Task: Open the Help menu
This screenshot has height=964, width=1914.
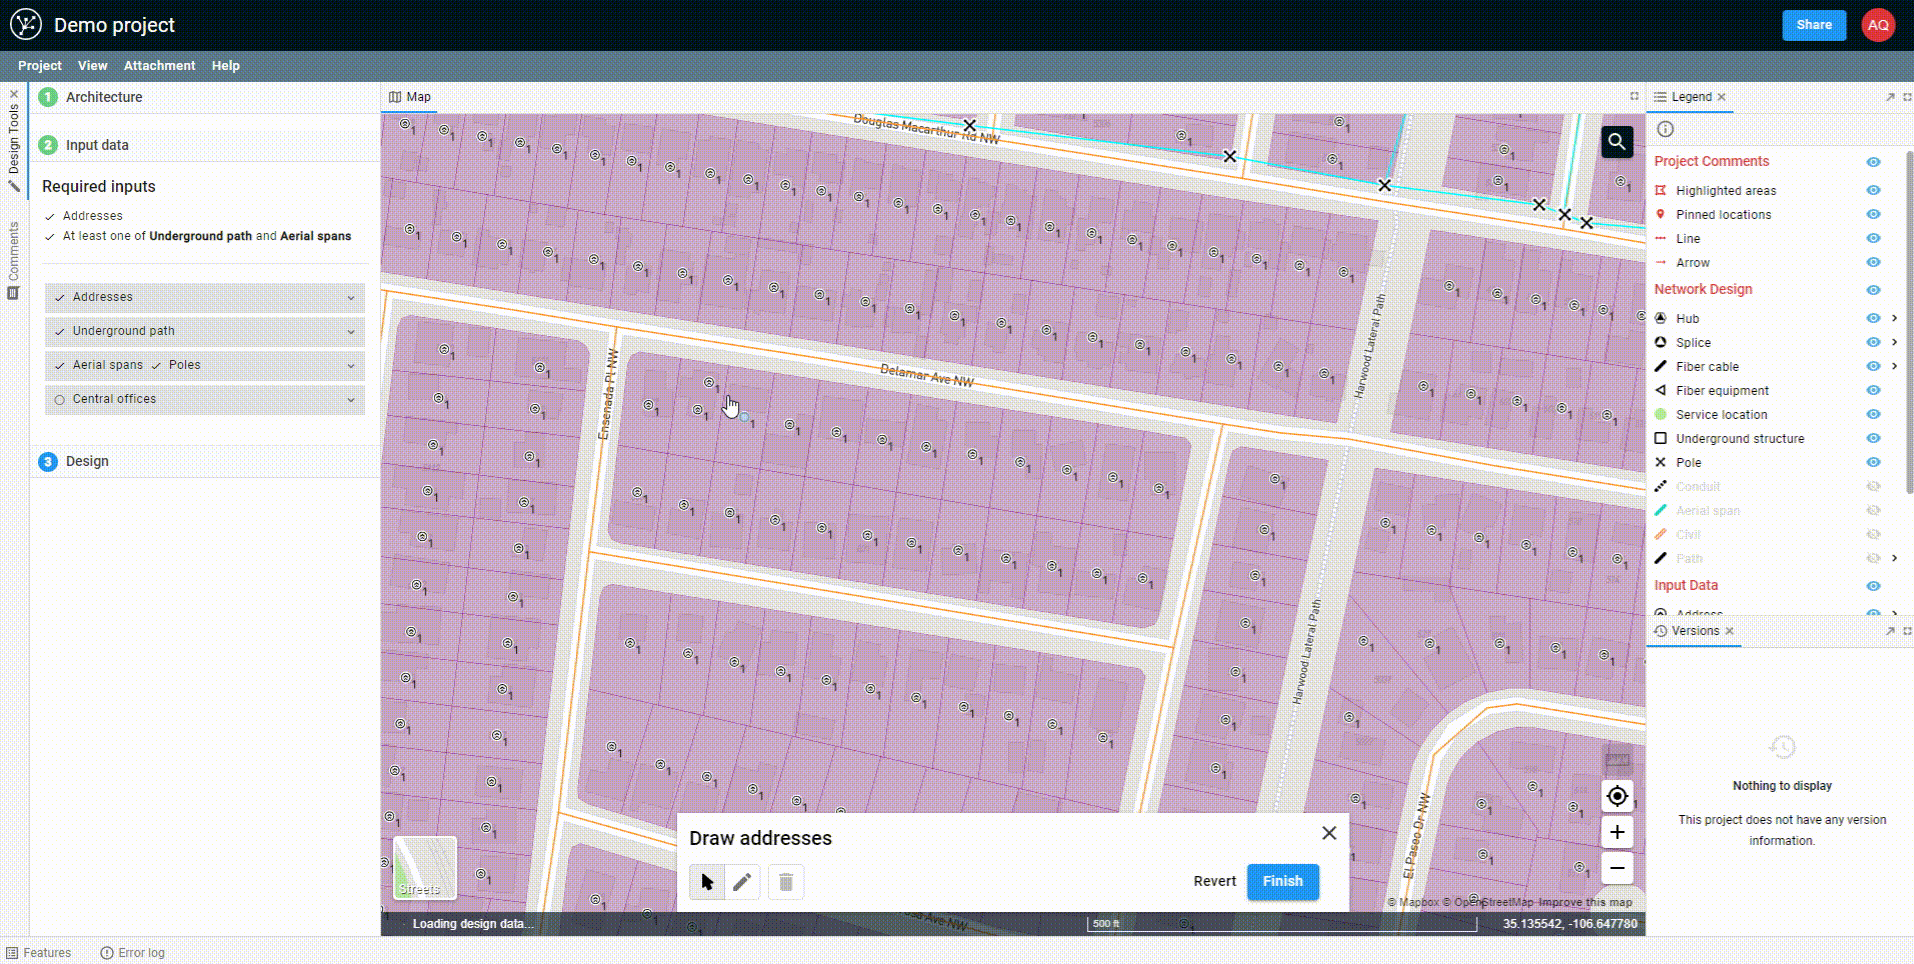Action: click(x=226, y=66)
